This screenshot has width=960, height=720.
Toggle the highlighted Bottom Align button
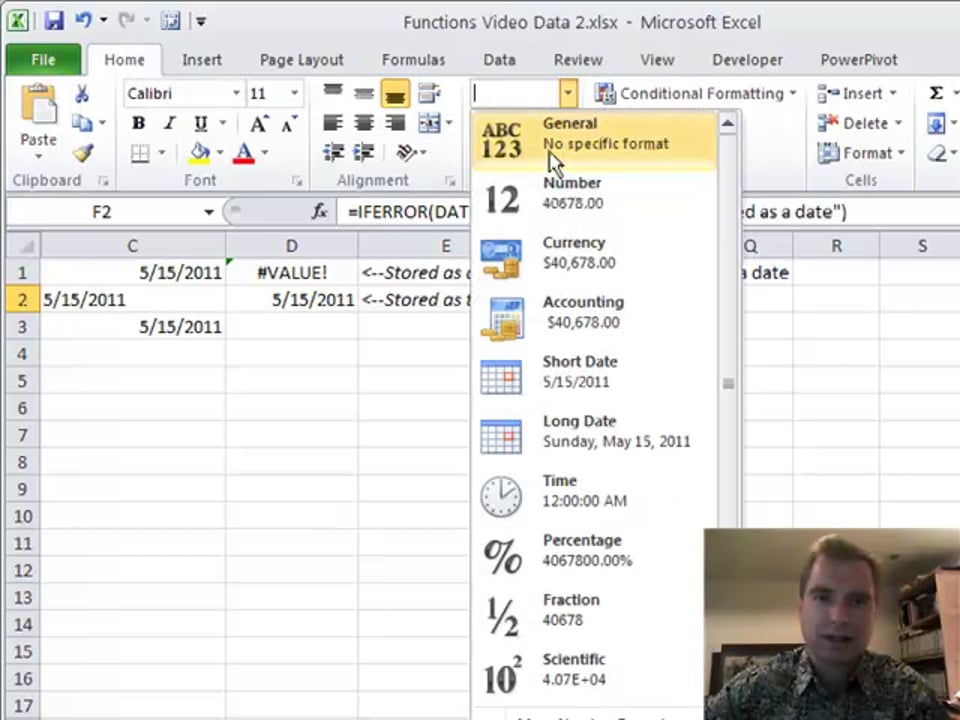(395, 94)
